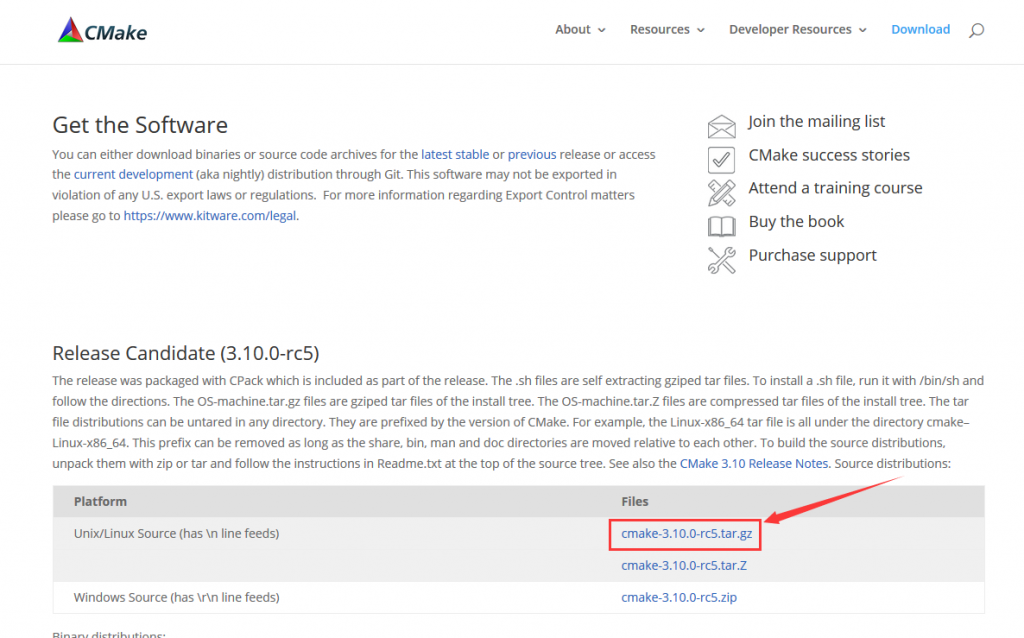Open the previous release link
Viewport: 1024px width, 638px height.
tap(532, 154)
